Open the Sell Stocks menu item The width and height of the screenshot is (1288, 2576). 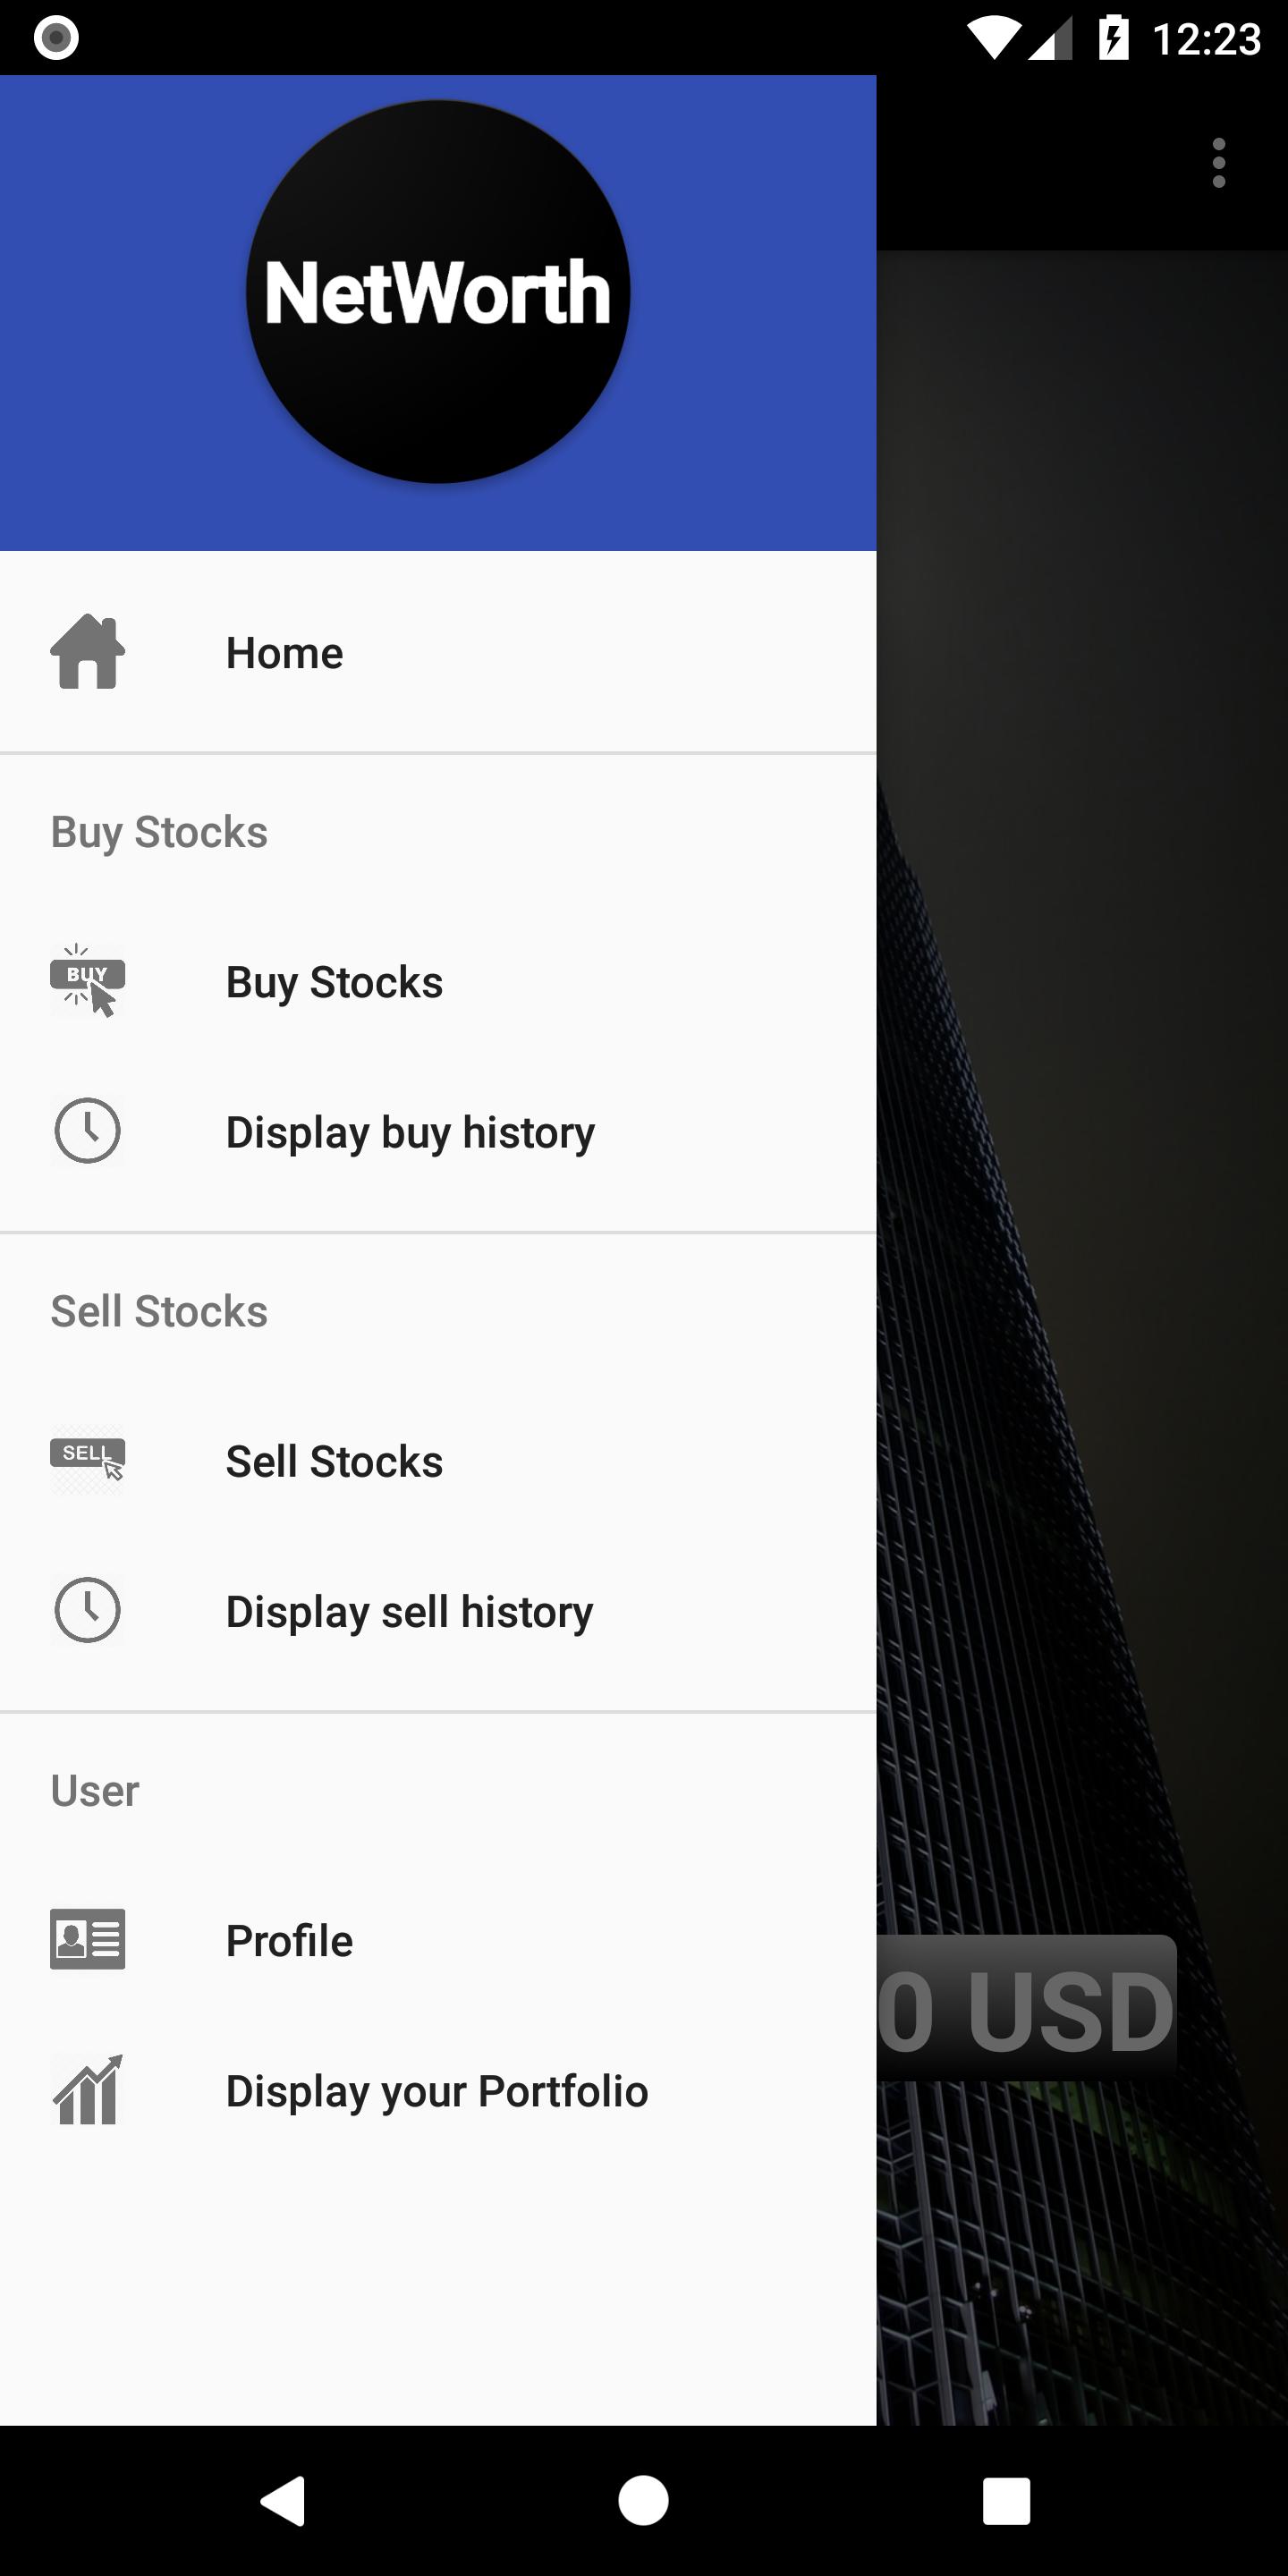pyautogui.click(x=334, y=1461)
